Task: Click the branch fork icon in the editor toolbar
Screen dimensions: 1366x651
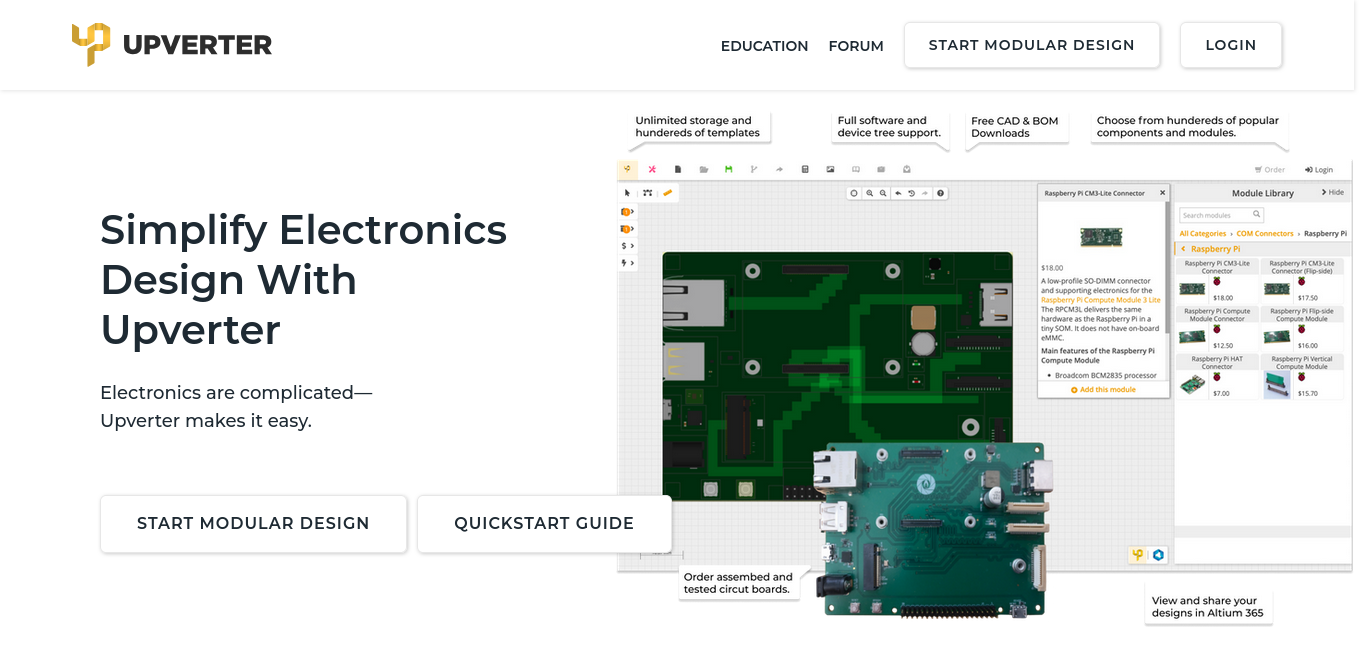Action: (x=754, y=169)
